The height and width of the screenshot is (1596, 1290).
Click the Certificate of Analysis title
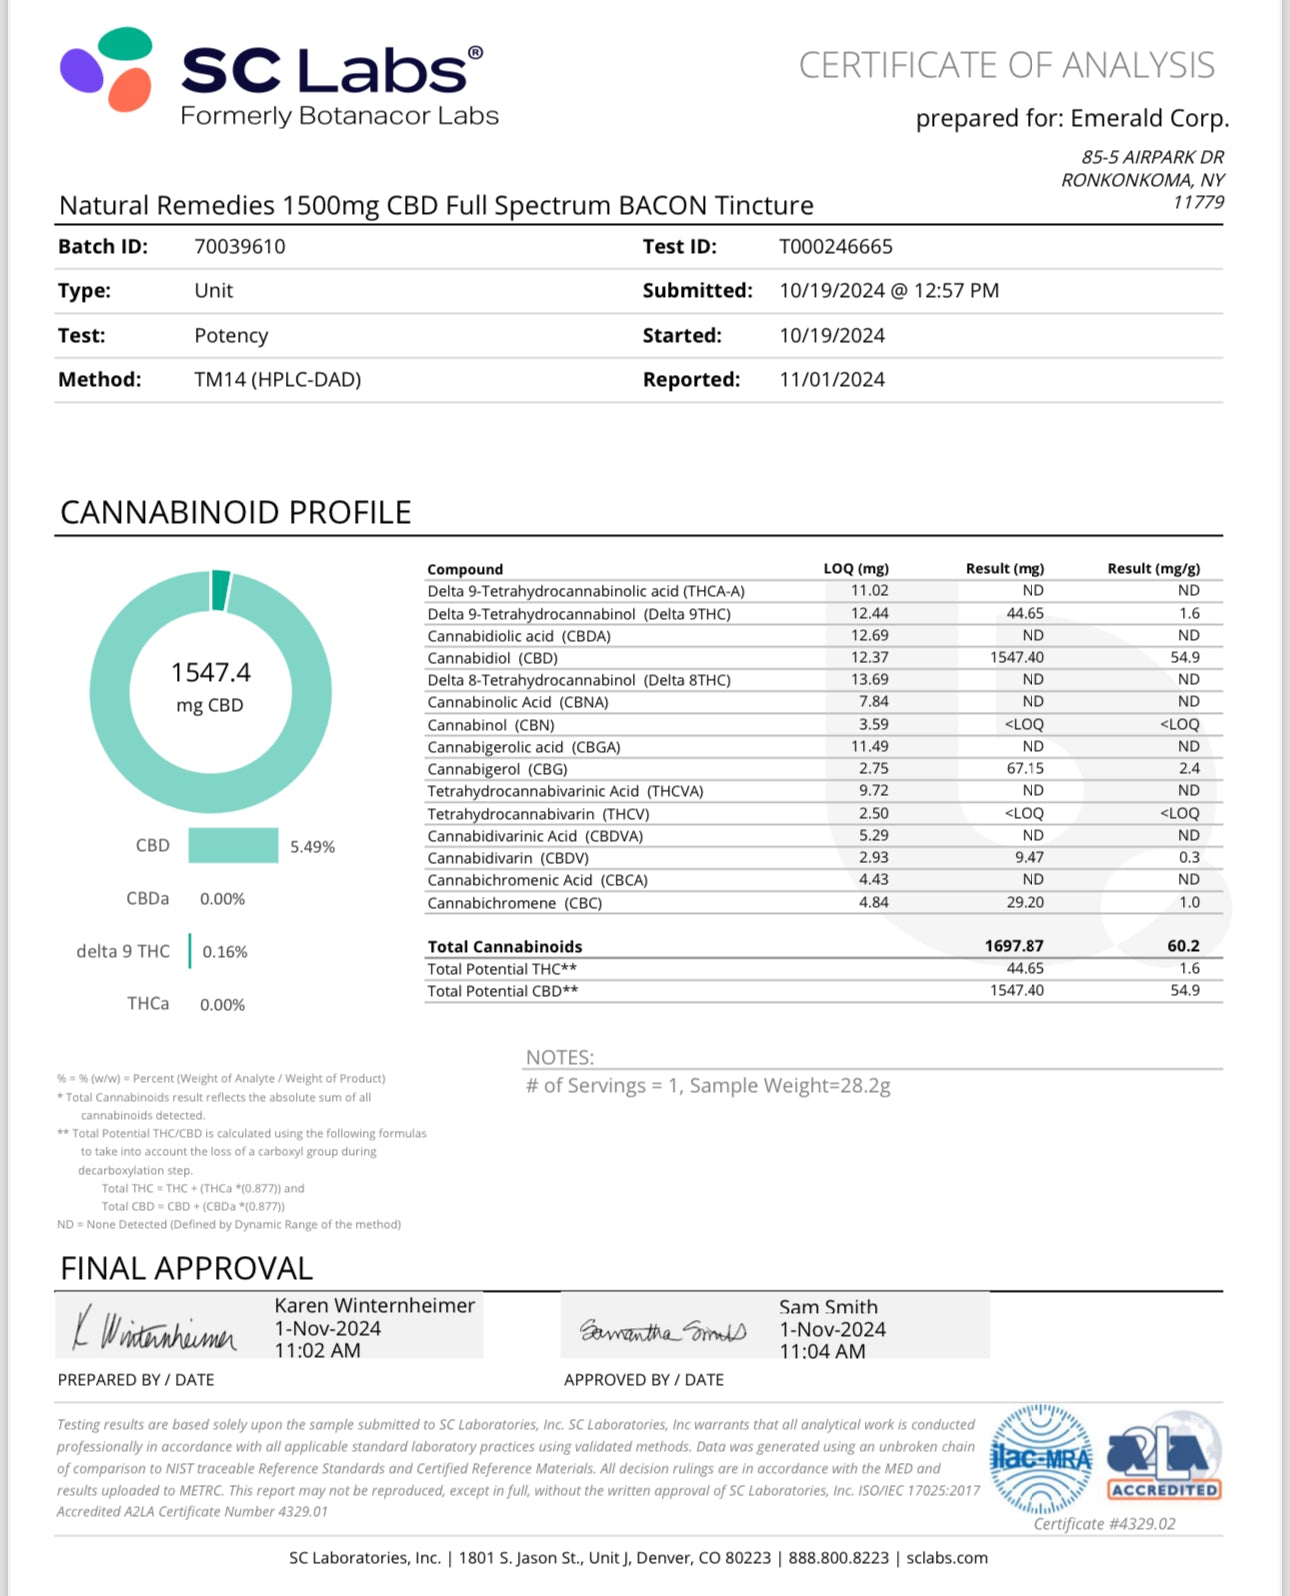pos(1006,66)
